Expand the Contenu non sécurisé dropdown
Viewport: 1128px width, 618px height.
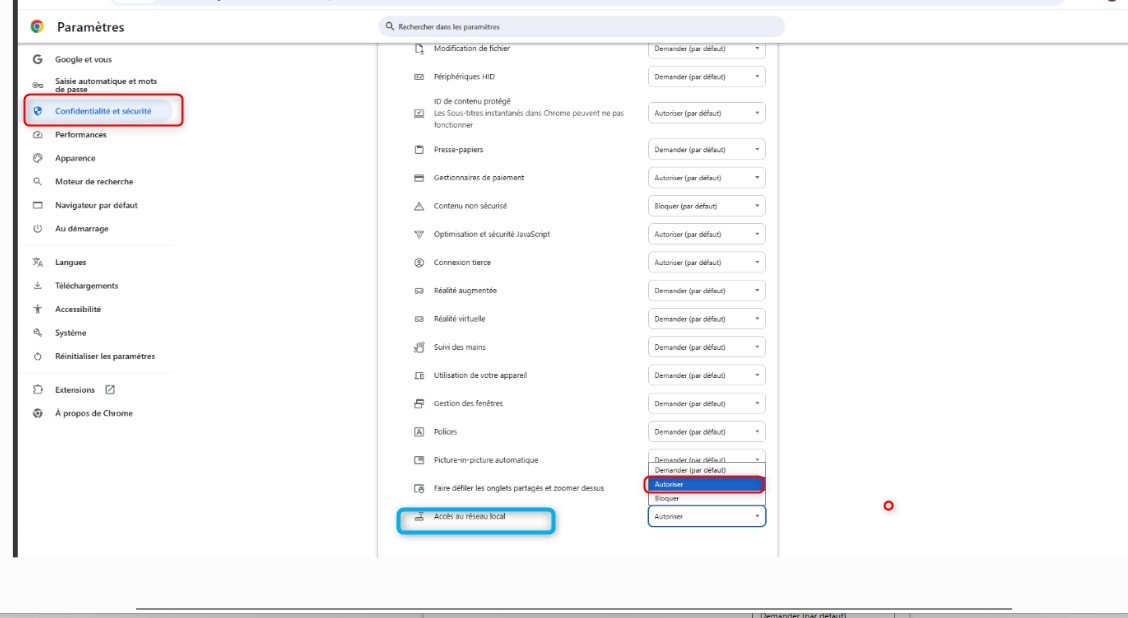coord(706,206)
